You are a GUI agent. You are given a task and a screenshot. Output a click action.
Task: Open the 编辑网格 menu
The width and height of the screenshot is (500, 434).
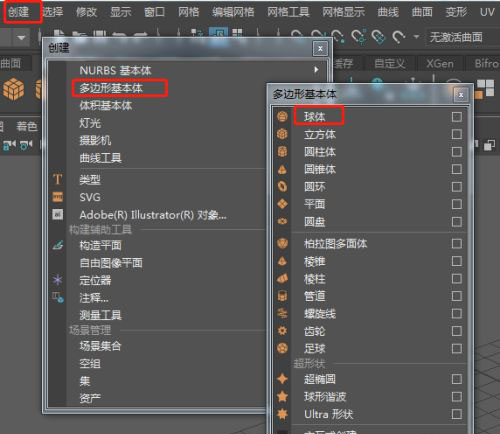233,12
